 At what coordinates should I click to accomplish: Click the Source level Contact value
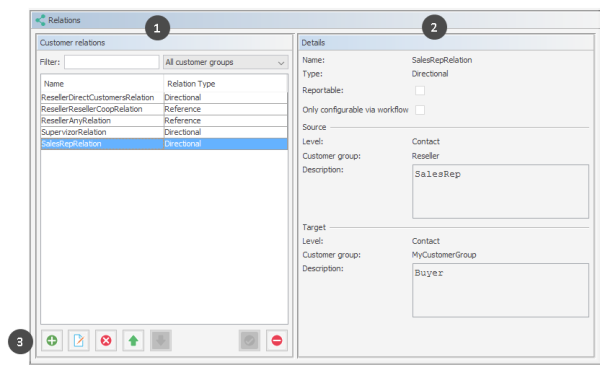426,142
